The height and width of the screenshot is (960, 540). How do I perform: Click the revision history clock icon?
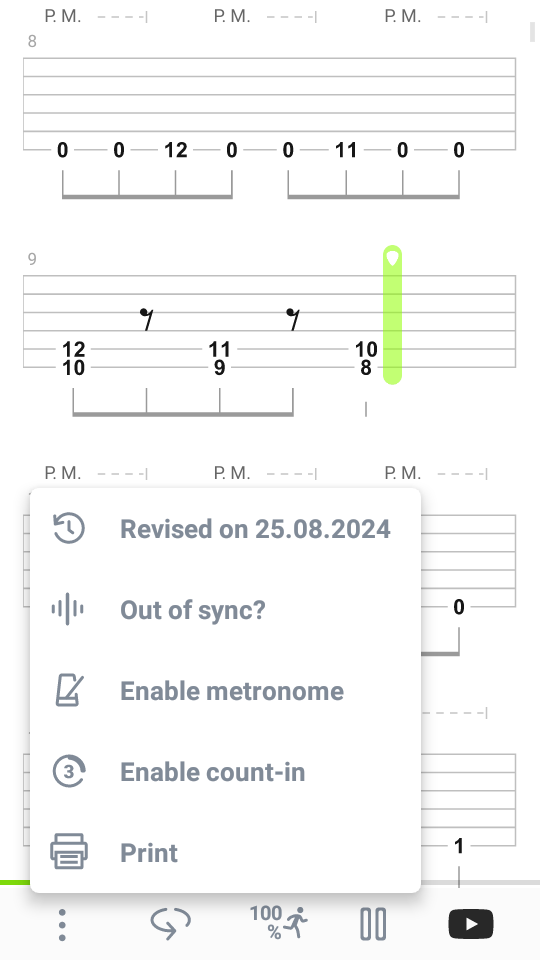tap(69, 528)
